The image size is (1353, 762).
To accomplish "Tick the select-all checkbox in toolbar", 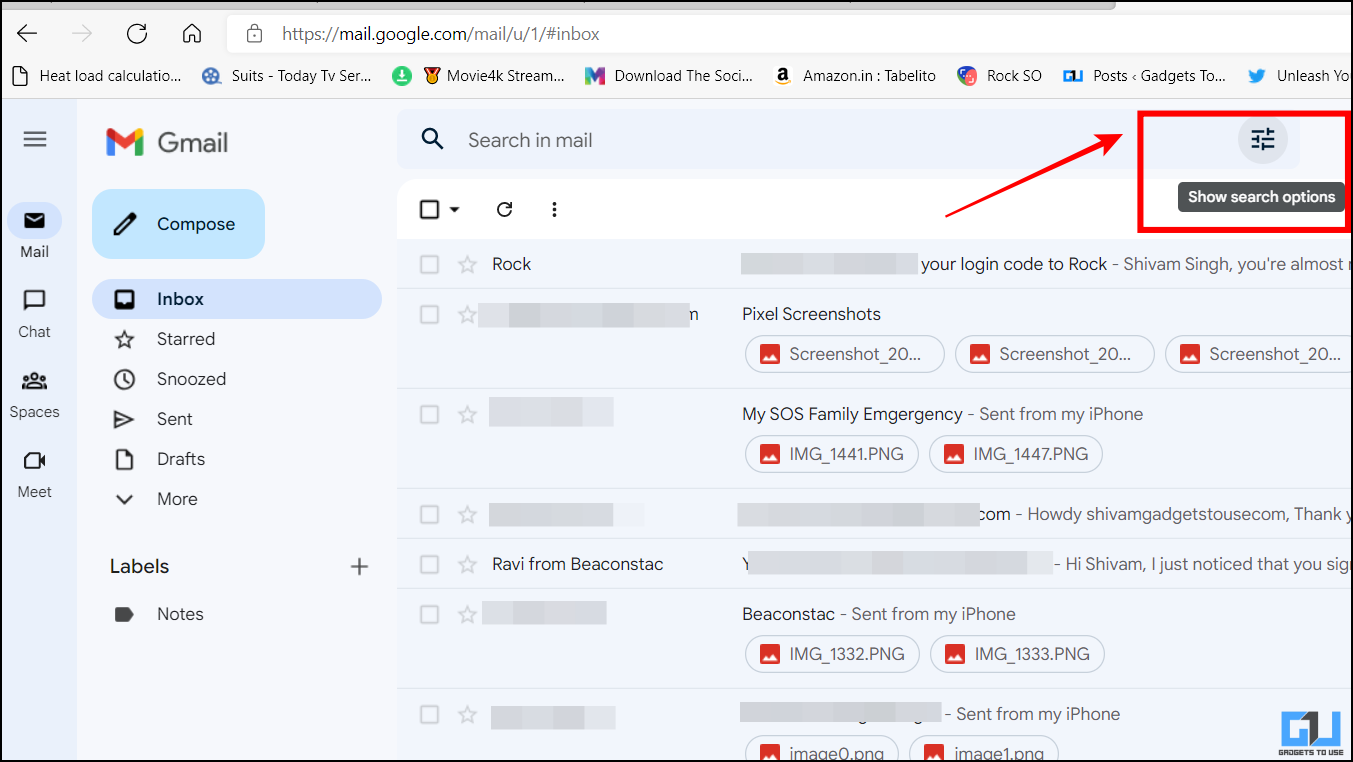I will 429,209.
